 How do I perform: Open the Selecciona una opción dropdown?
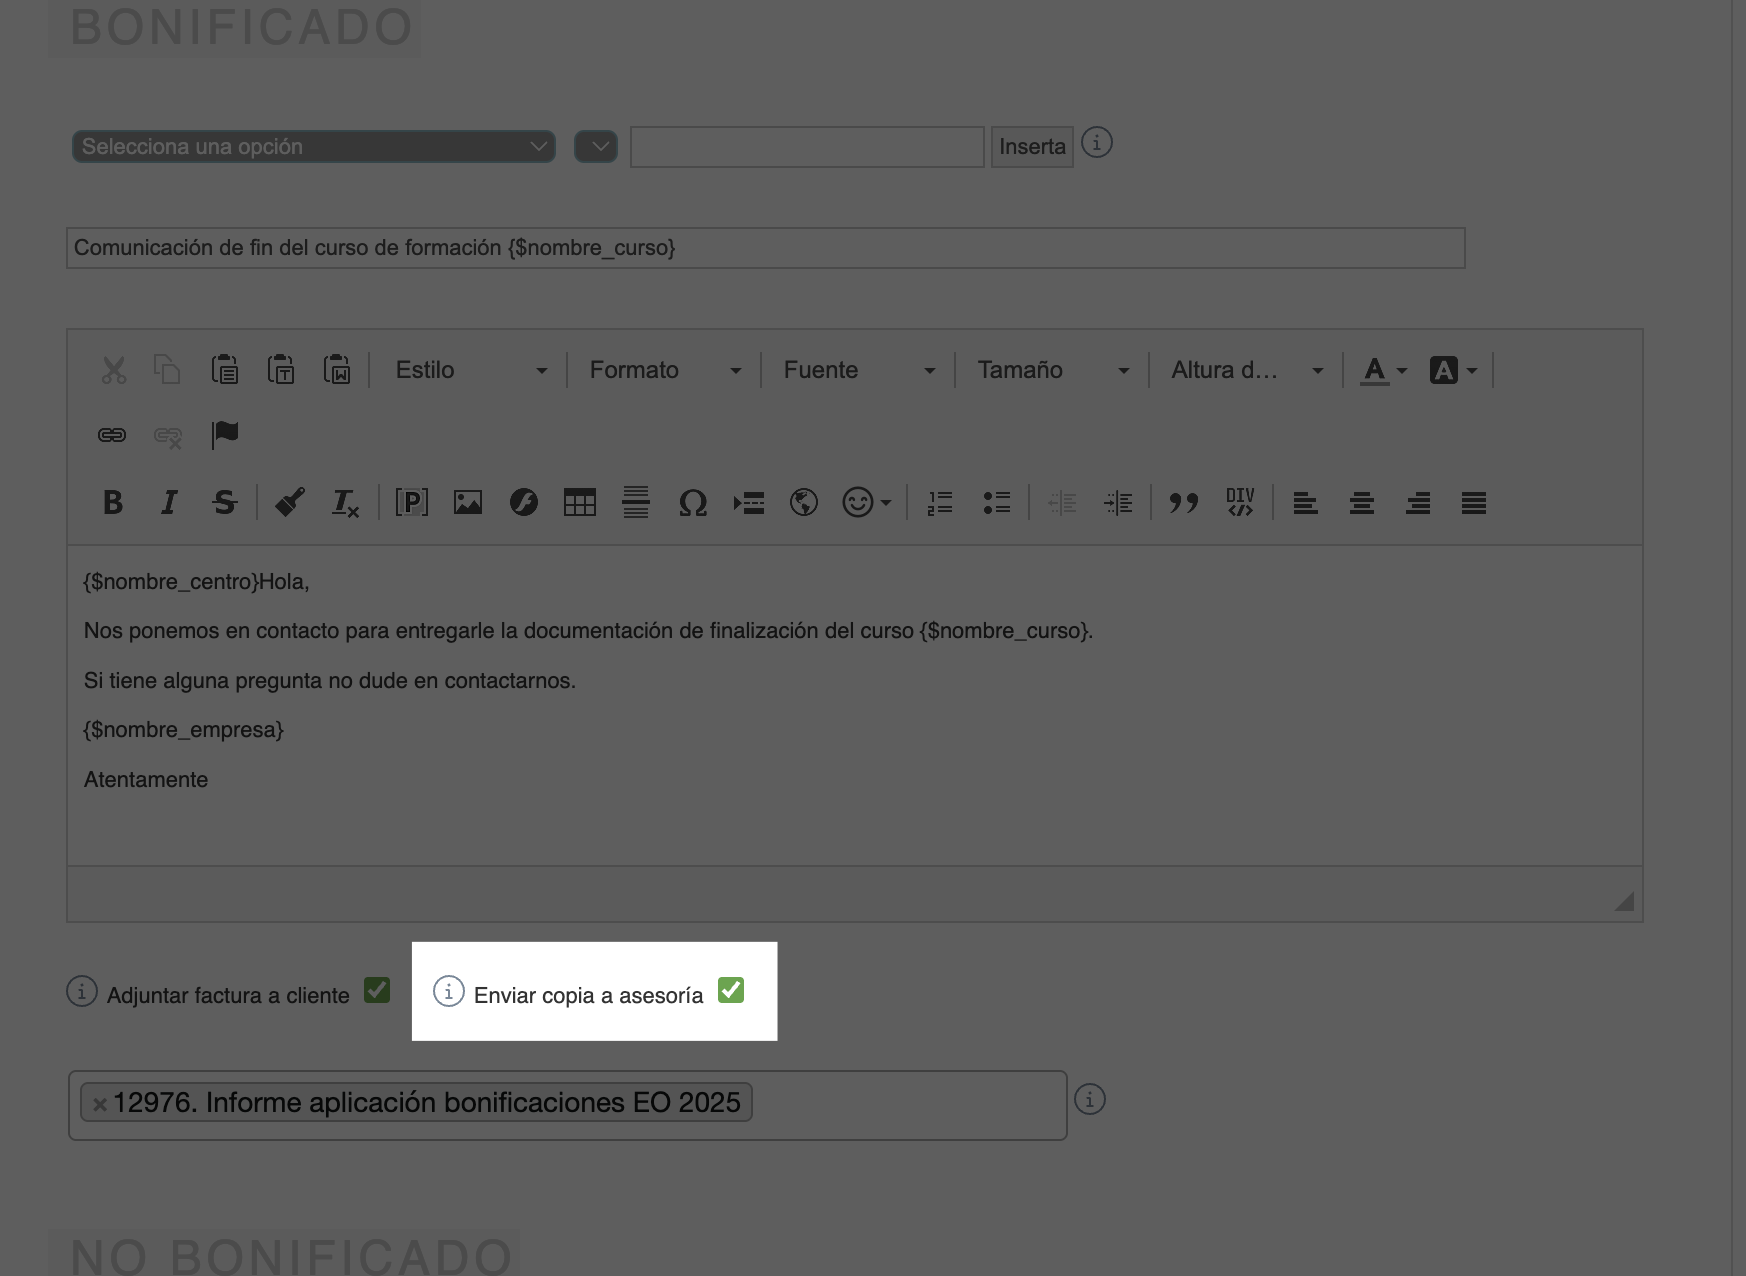click(x=314, y=146)
